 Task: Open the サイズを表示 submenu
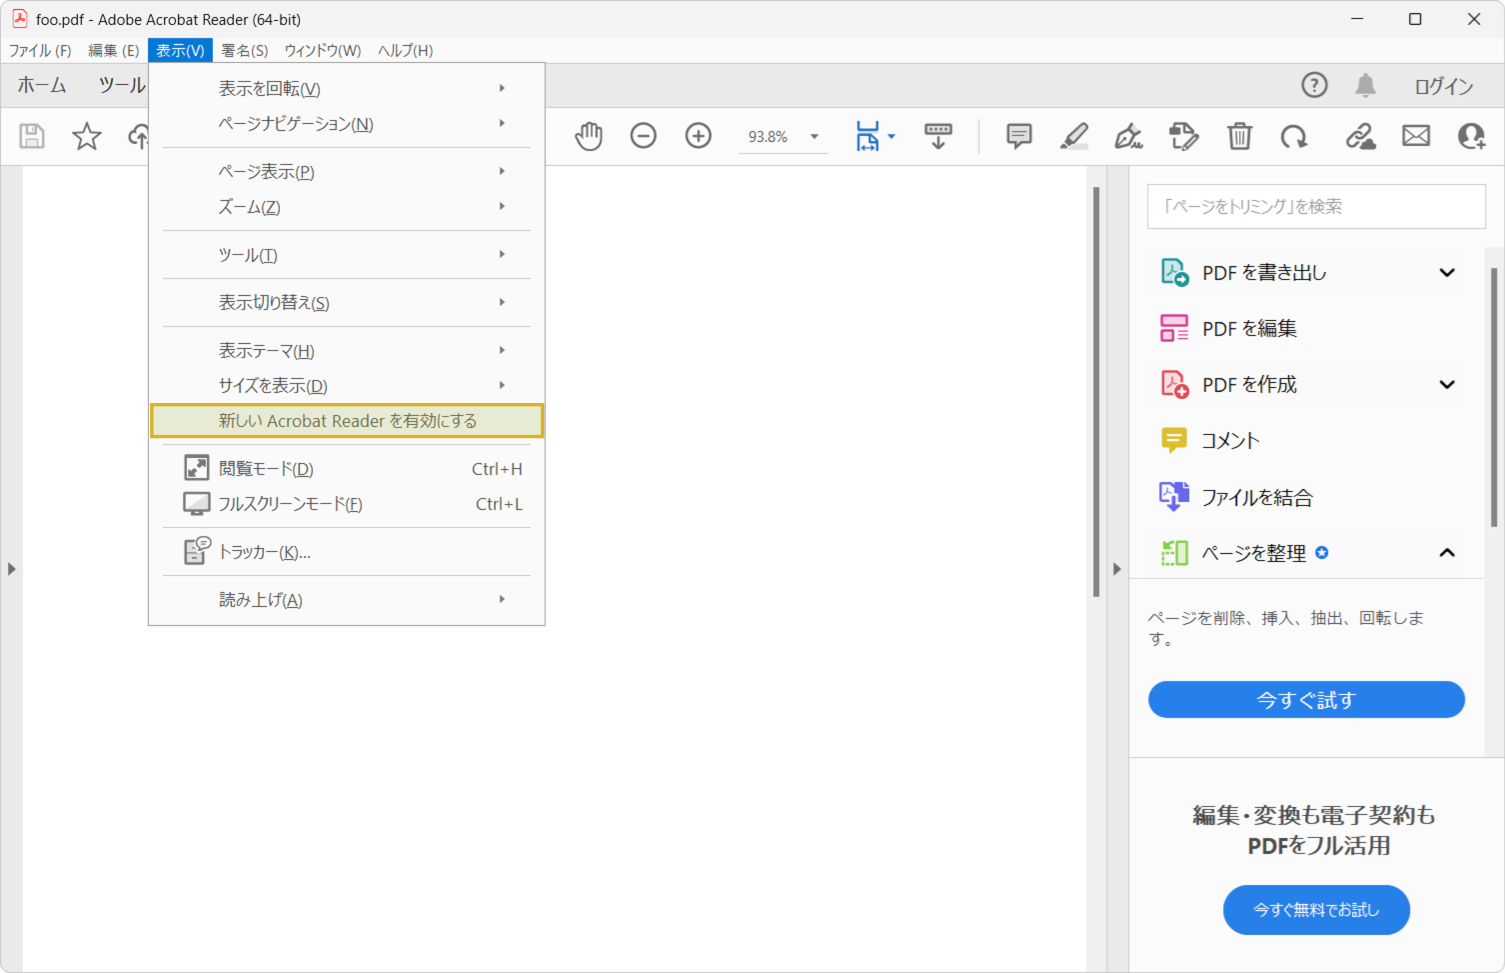coord(347,386)
